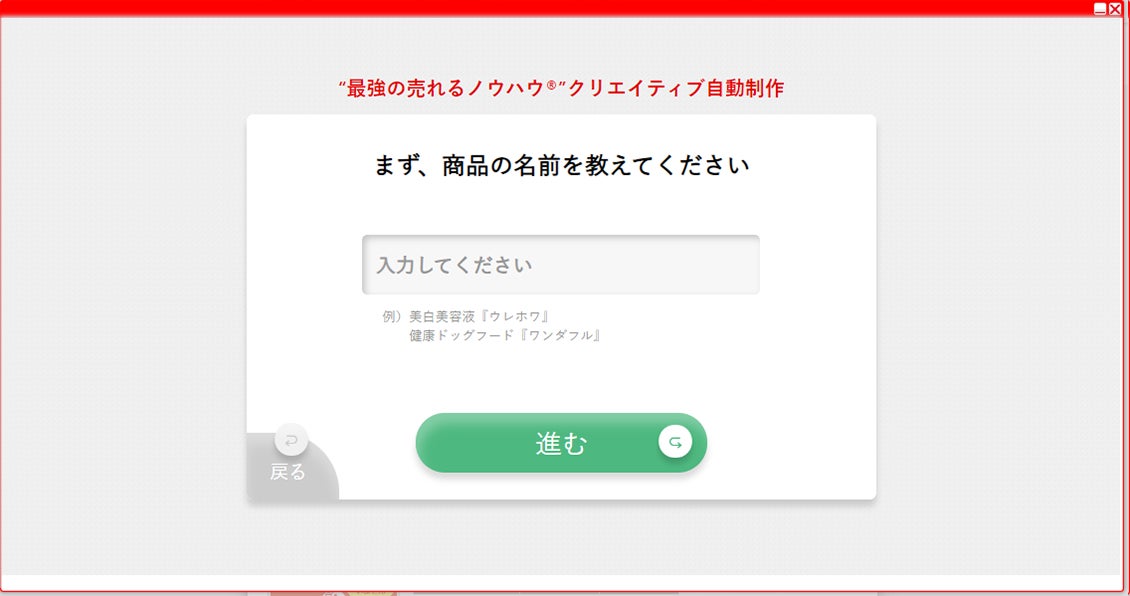Screen dimensions: 1130x596
Task: Click the 進む label text on green button
Action: pyautogui.click(x=561, y=444)
